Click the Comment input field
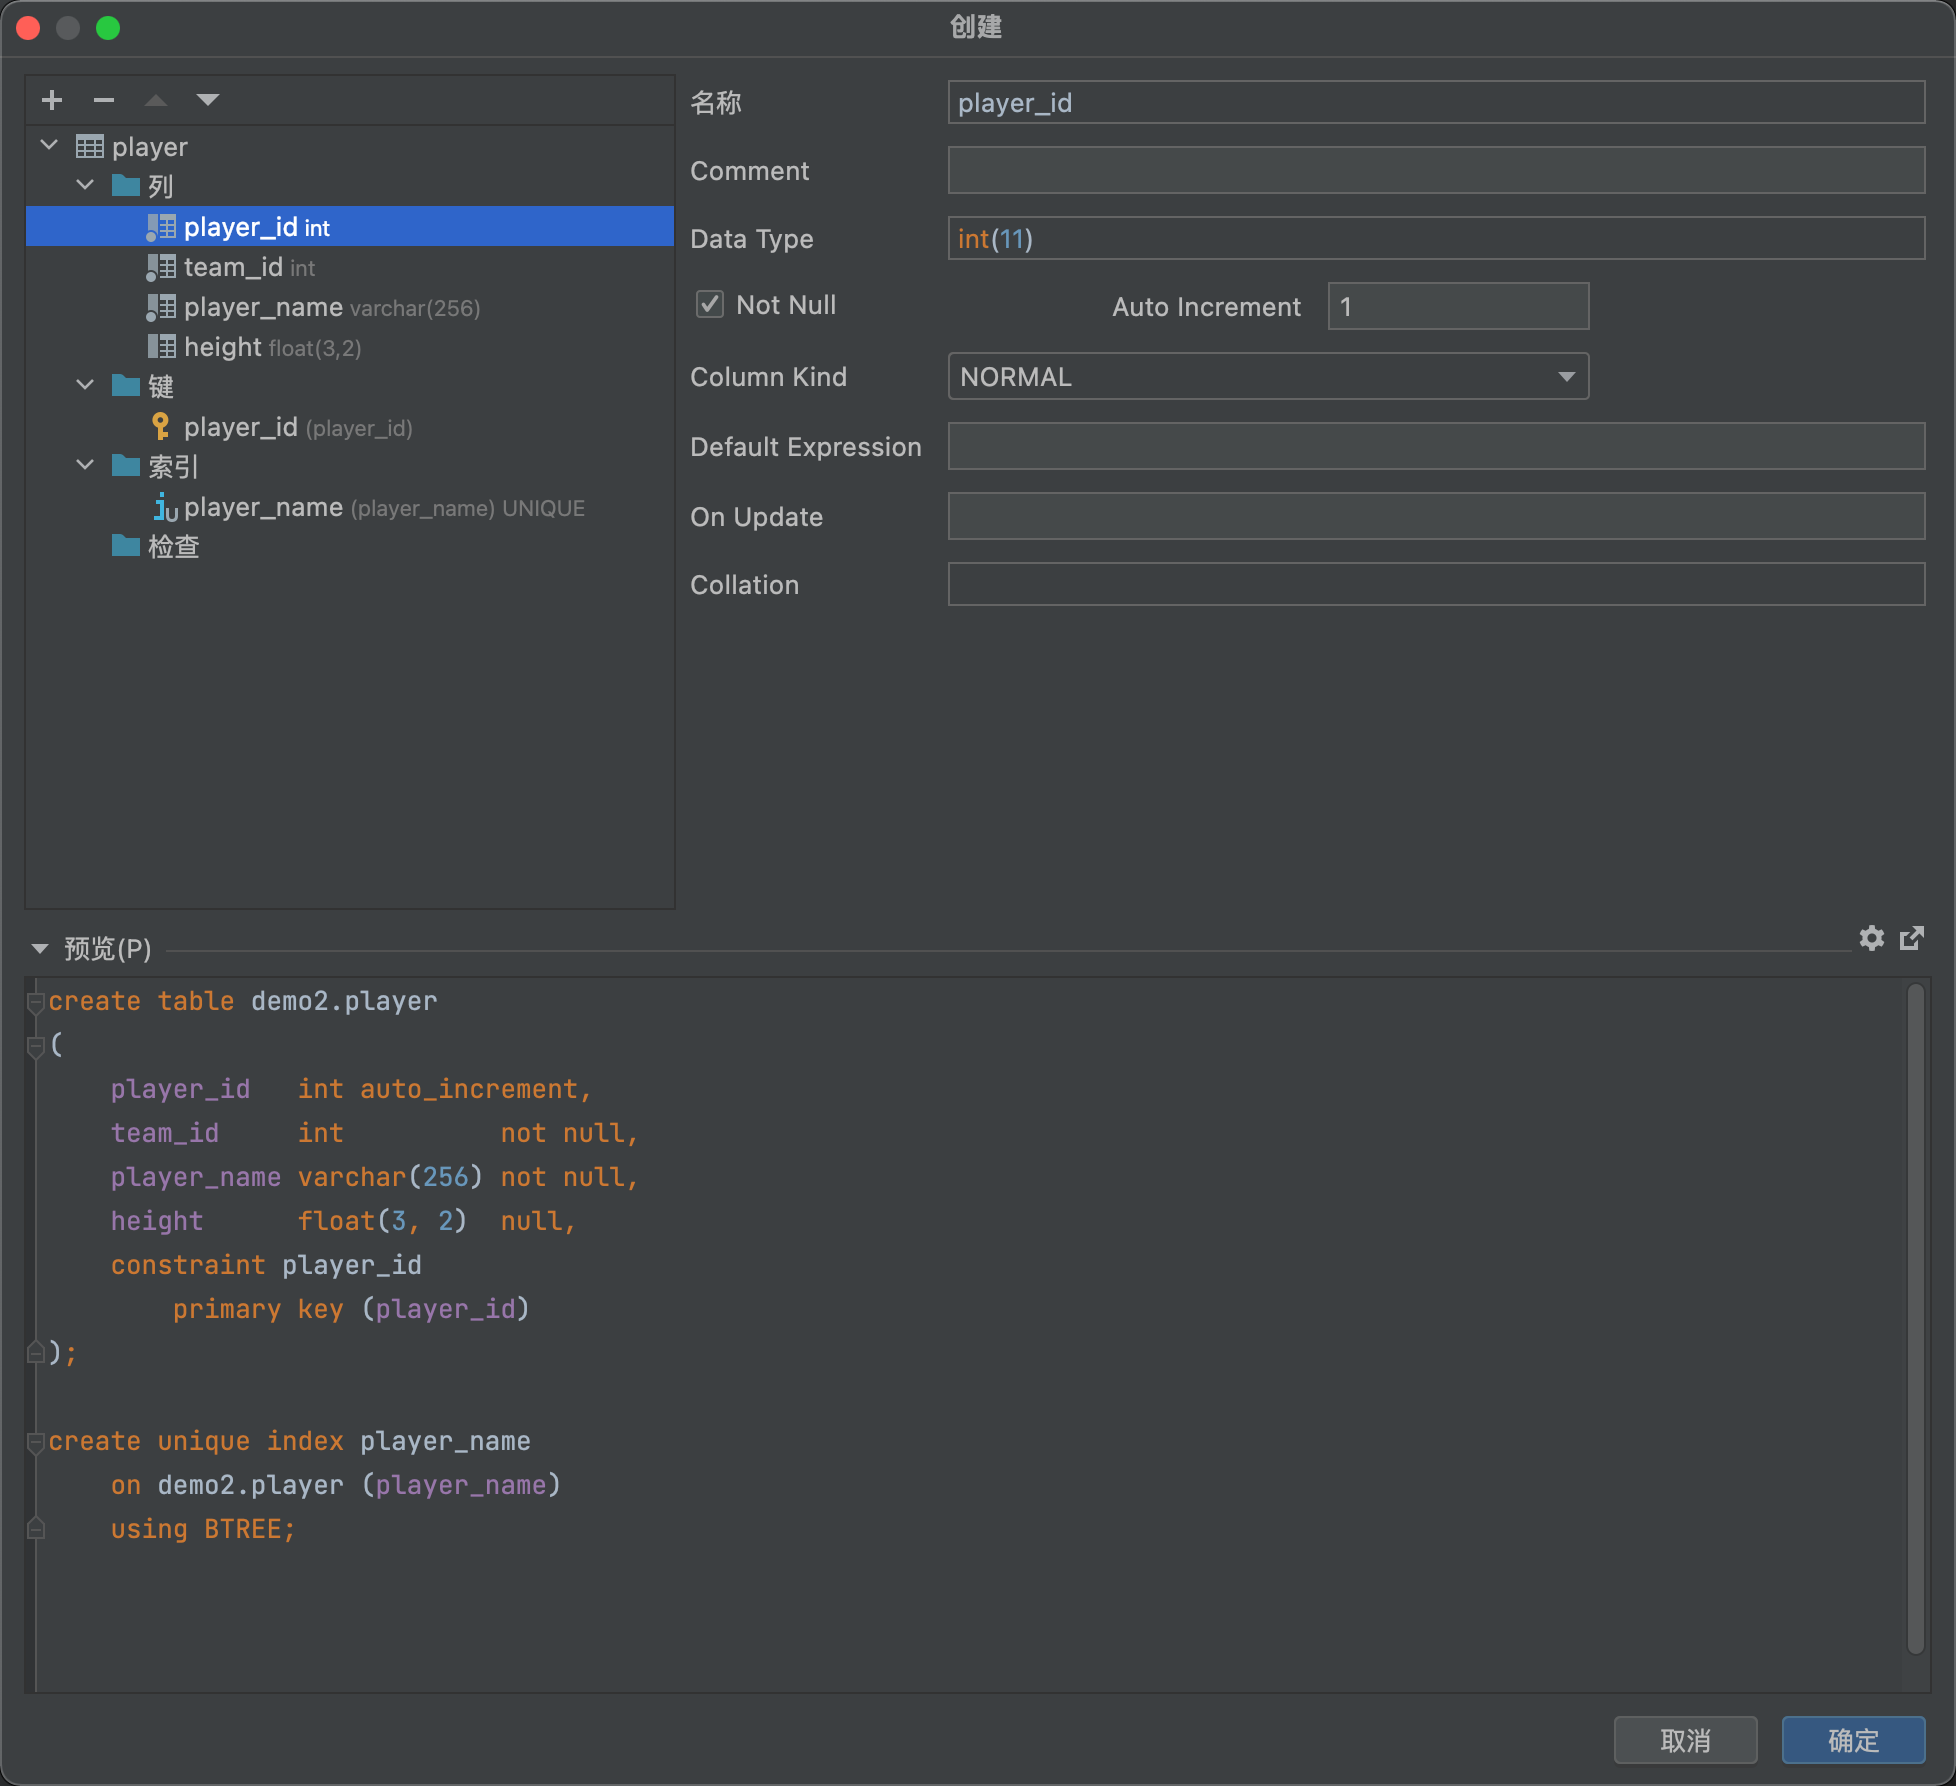The image size is (1956, 1786). click(x=1436, y=170)
